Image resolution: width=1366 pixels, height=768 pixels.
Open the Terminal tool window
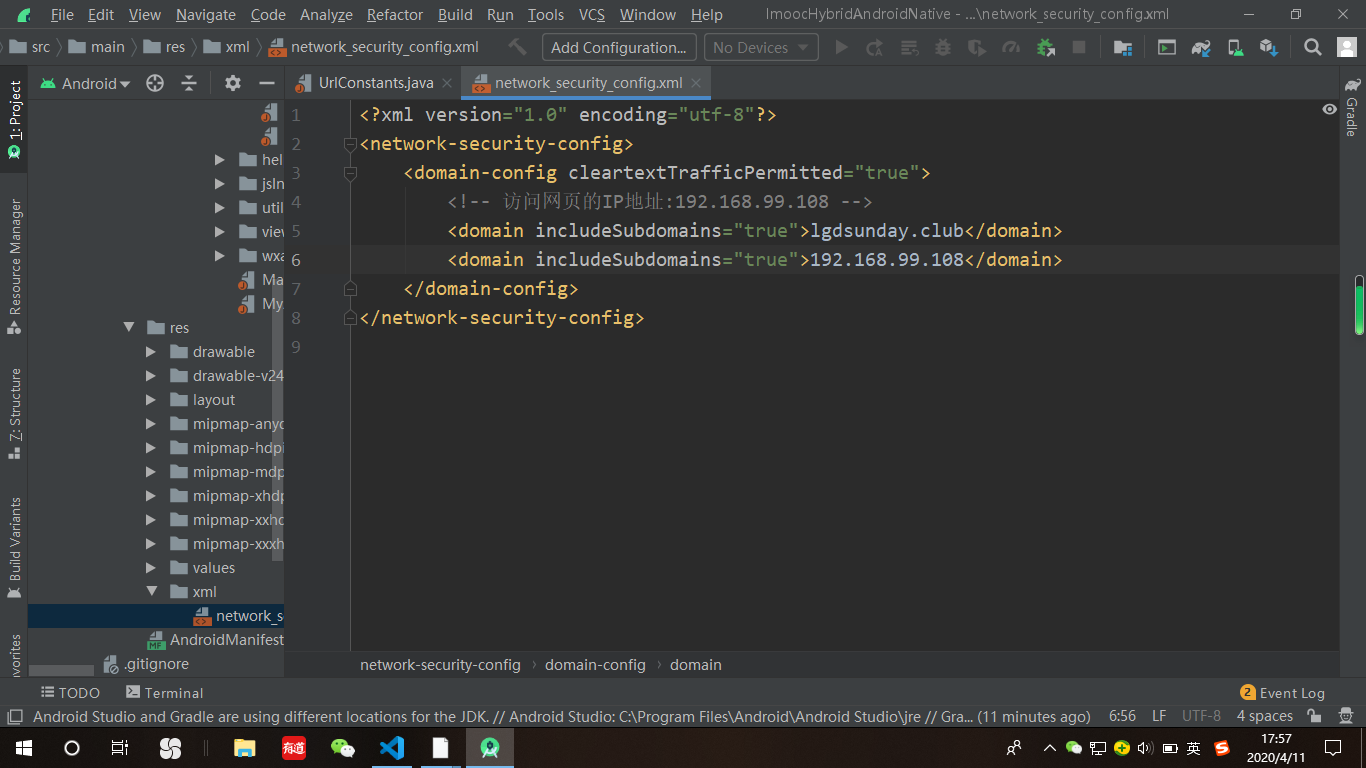(164, 692)
